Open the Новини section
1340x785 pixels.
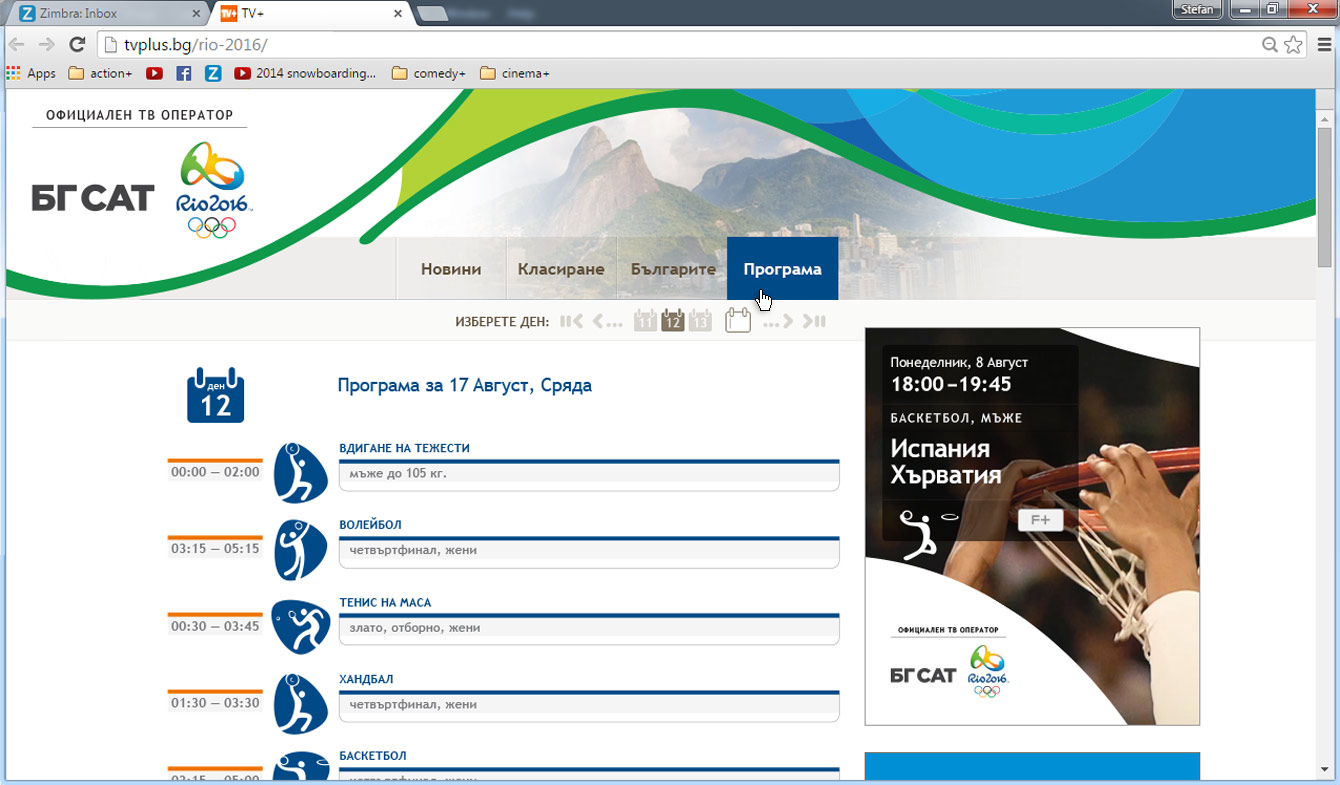(451, 268)
